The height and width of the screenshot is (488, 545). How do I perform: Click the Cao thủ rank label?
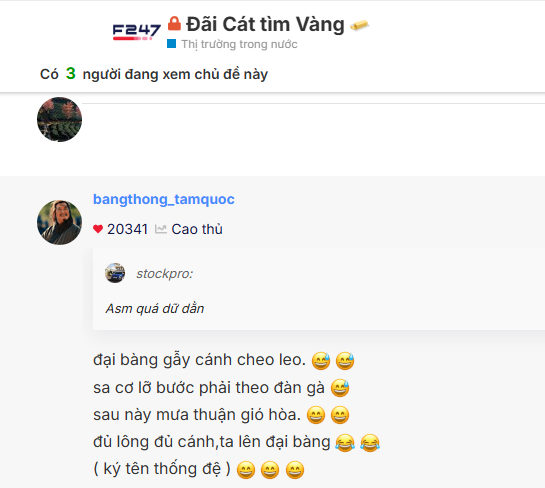(x=197, y=229)
